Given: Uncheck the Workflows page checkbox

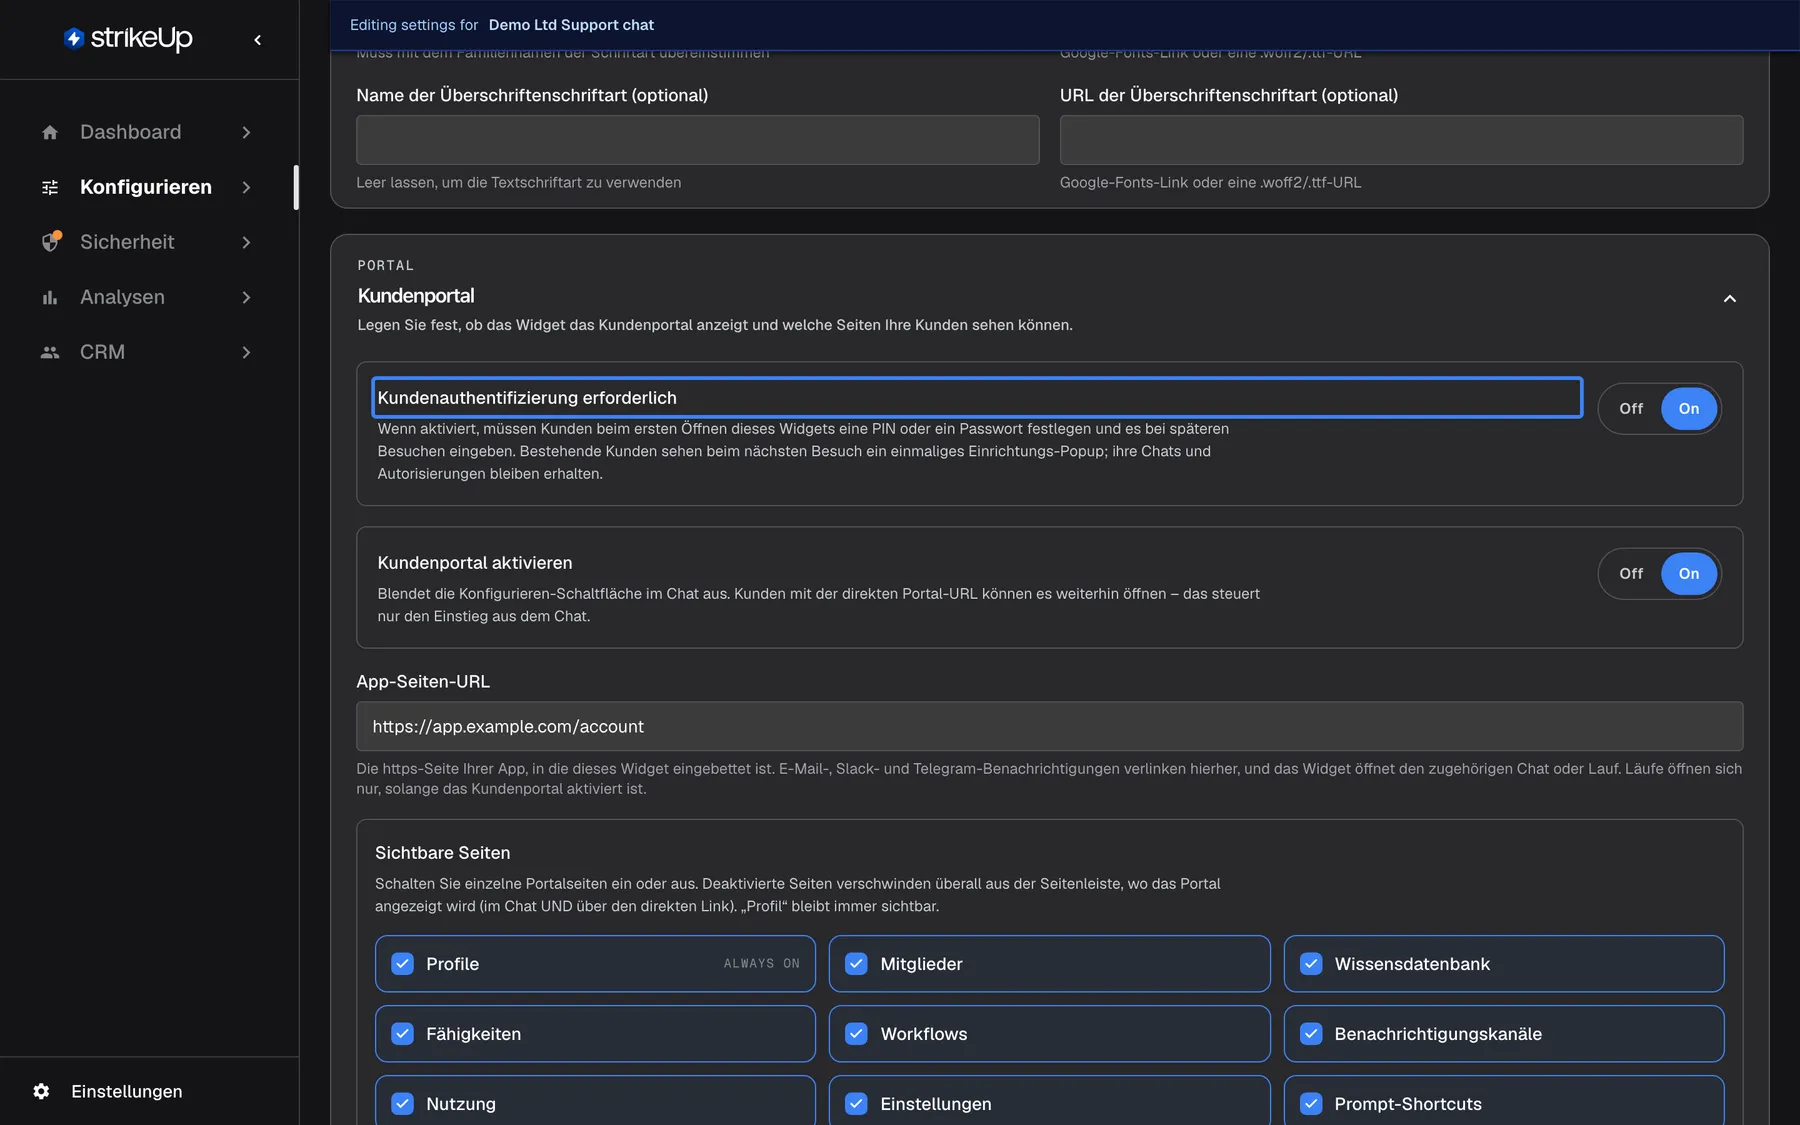Looking at the screenshot, I should (856, 1033).
